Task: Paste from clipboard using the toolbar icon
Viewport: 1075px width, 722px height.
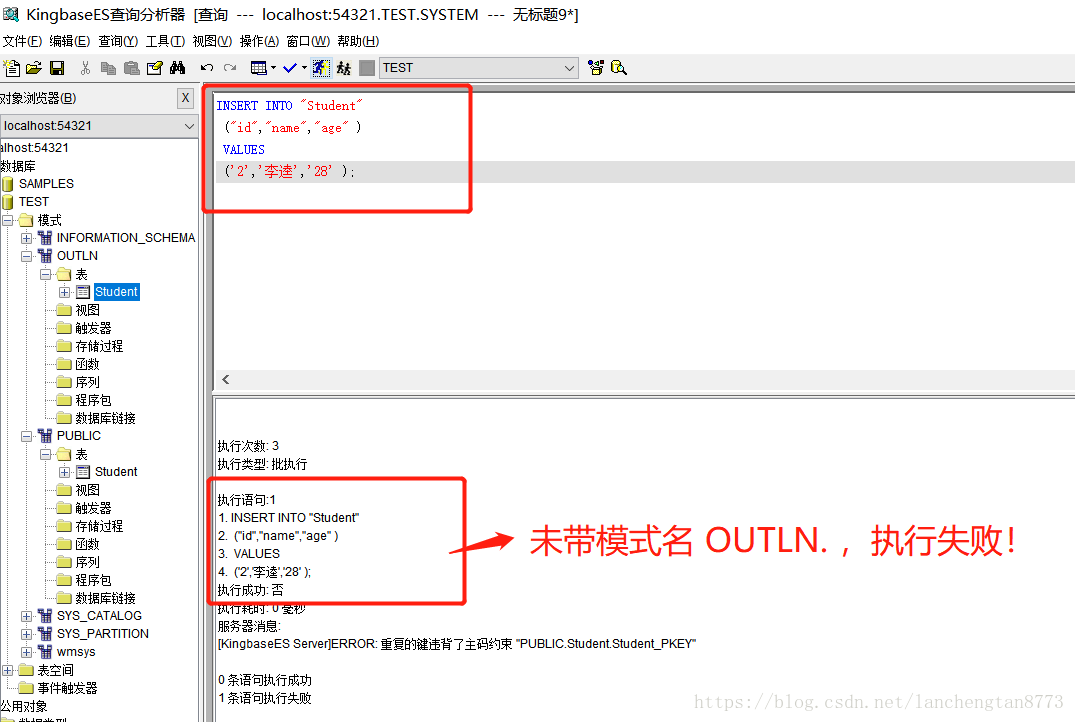Action: click(132, 68)
